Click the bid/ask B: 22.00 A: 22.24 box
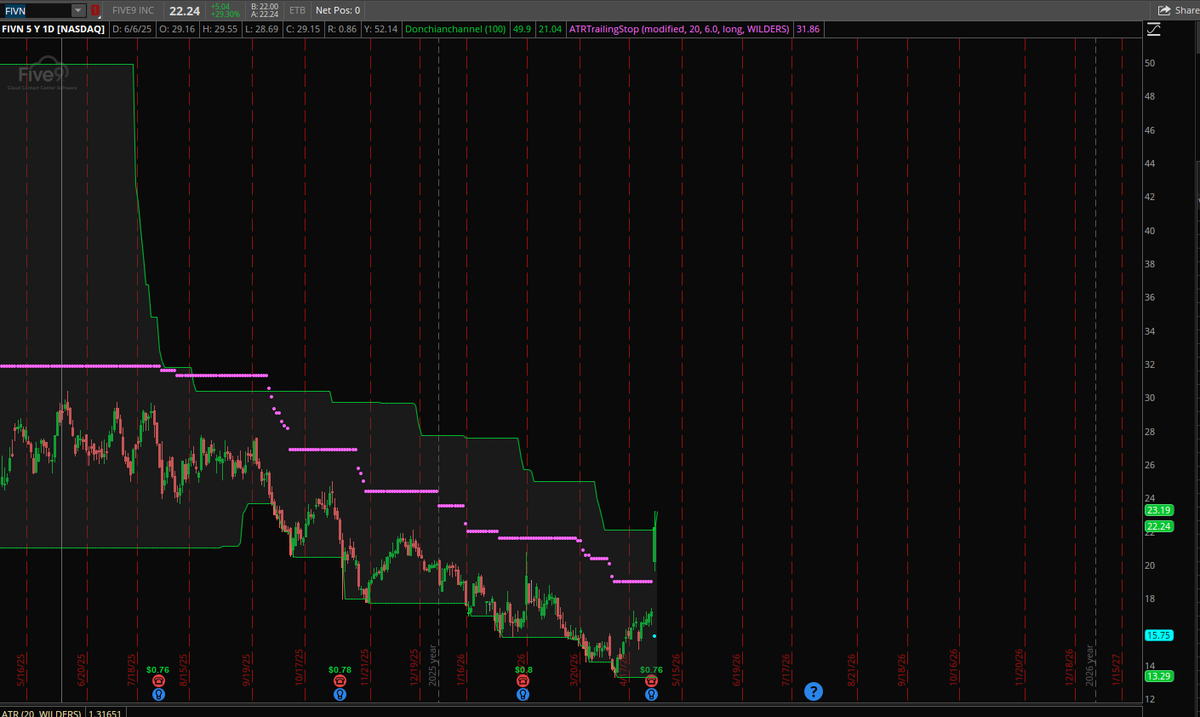Screen dimensions: 1200x717 (x=265, y=10)
